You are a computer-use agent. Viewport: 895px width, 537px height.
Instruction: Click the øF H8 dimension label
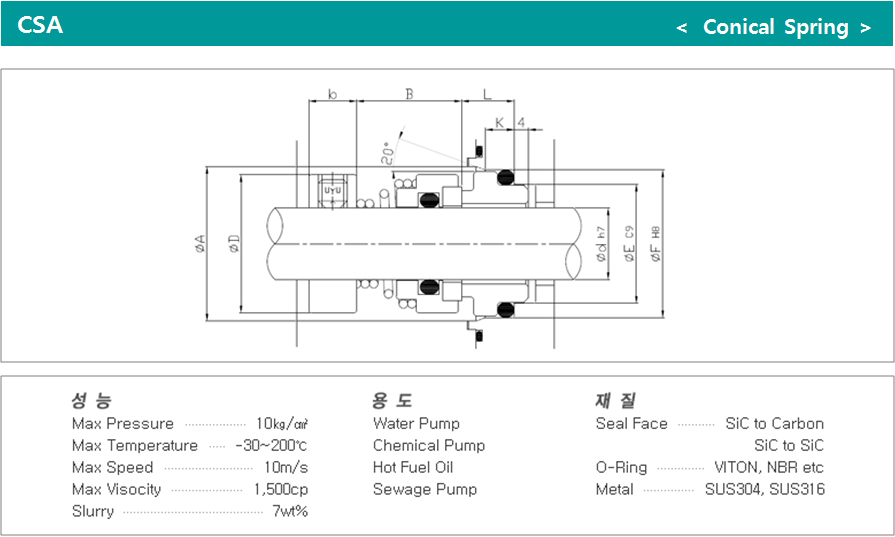pyautogui.click(x=656, y=244)
